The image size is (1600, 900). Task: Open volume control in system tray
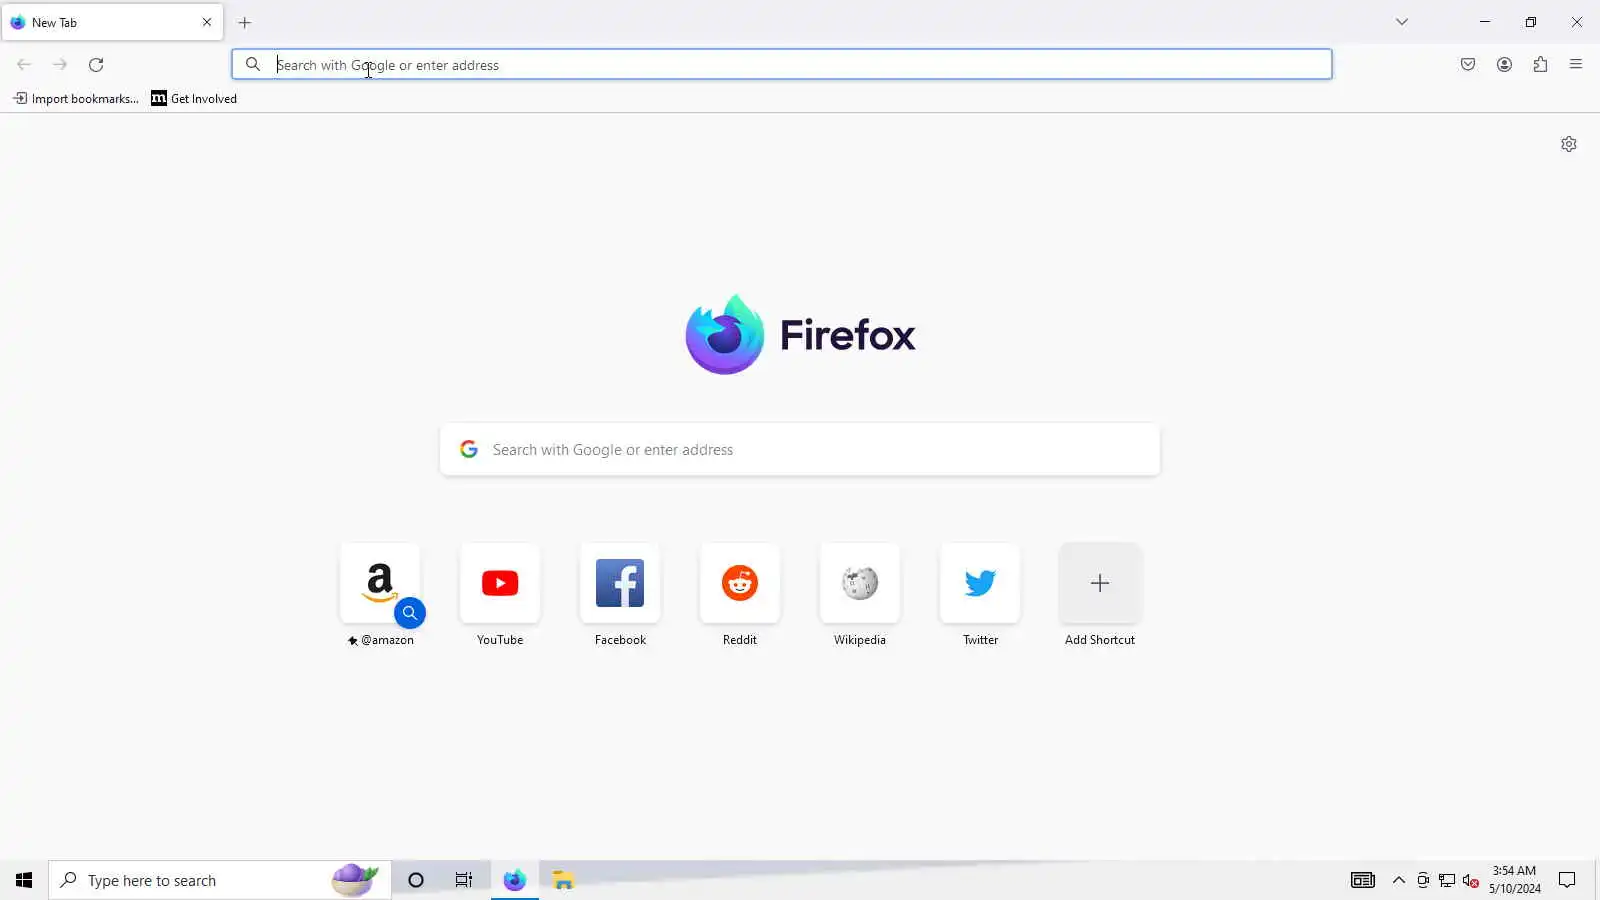pos(1471,880)
